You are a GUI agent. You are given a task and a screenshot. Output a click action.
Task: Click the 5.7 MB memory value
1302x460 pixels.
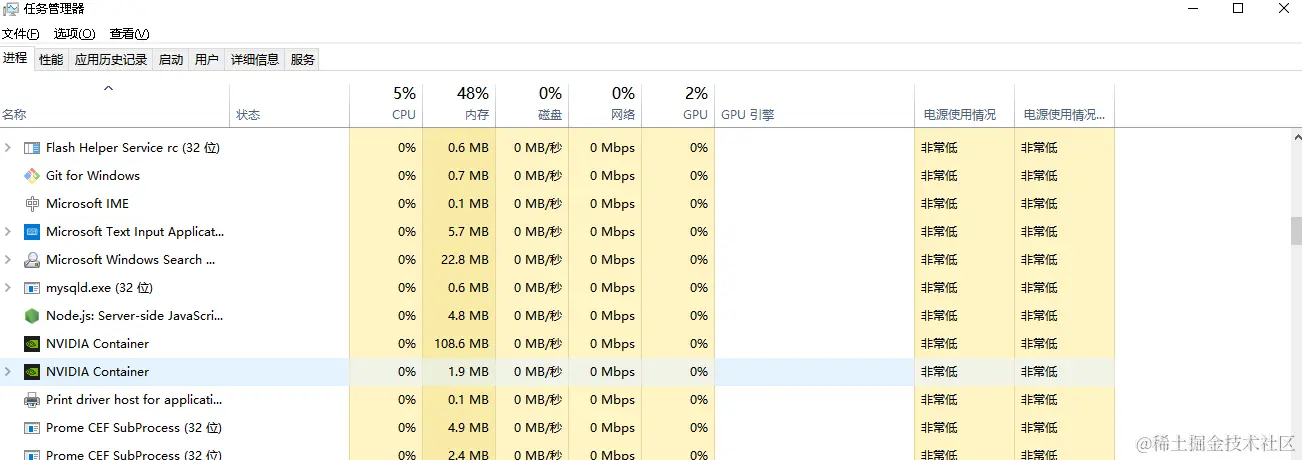[469, 232]
